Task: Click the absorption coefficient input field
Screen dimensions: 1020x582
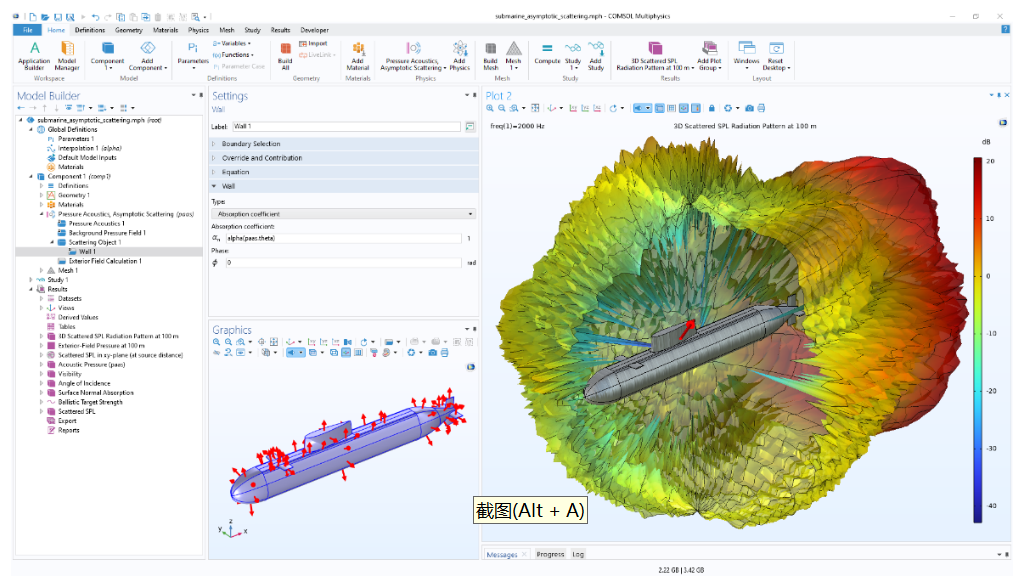Action: point(344,239)
